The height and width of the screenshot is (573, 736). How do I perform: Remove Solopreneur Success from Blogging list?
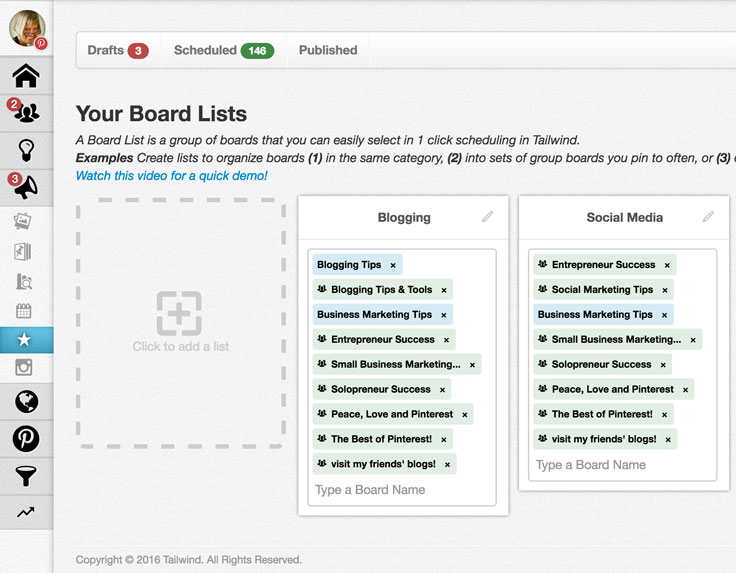442,390
